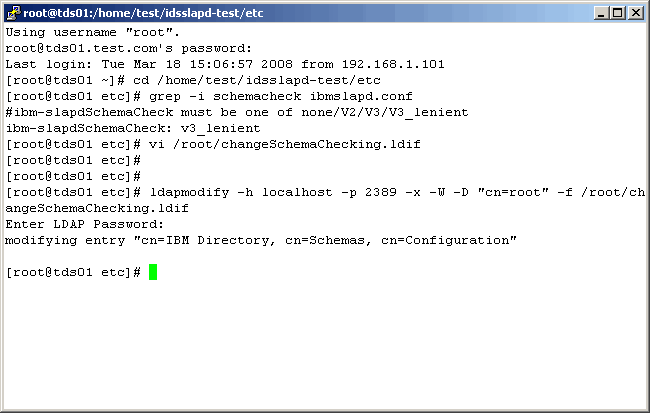650x413 pixels.
Task: Click the green terminal cursor block
Action: [x=153, y=273]
